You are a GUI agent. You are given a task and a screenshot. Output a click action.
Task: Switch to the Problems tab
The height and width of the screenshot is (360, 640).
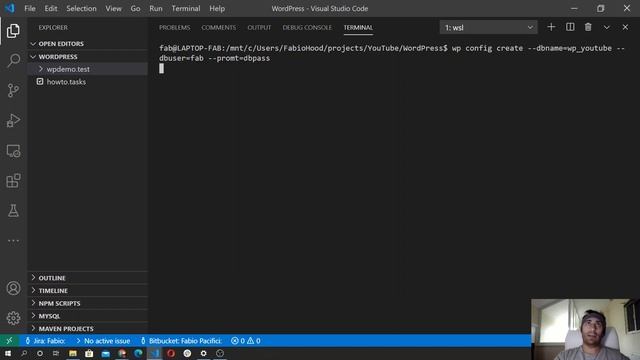point(174,27)
